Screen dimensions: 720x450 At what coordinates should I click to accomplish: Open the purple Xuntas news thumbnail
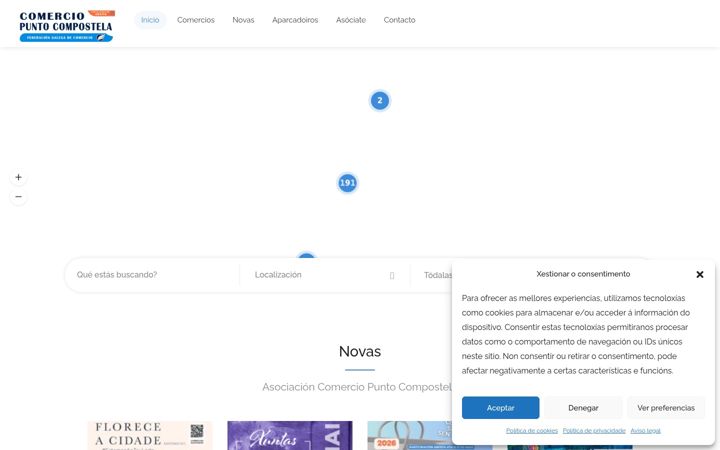click(x=290, y=435)
